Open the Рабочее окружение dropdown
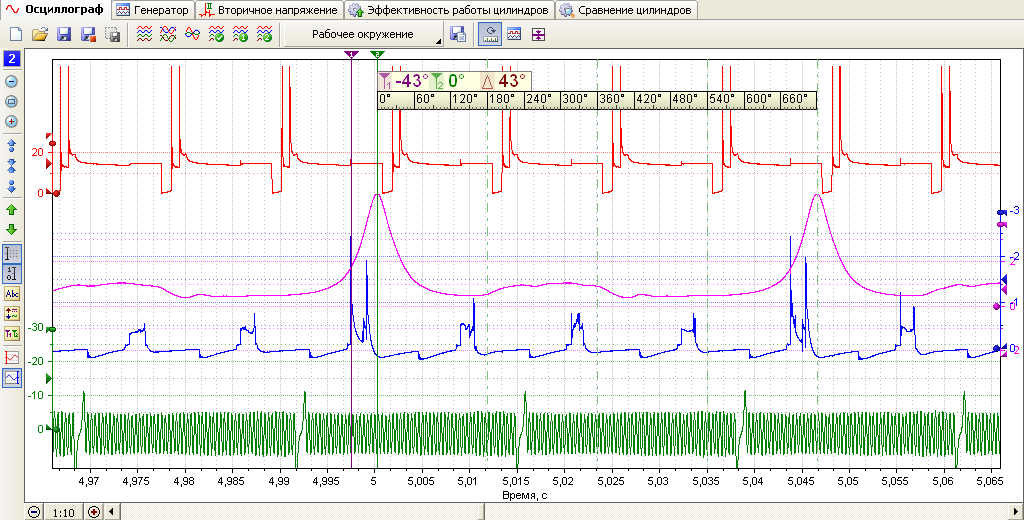This screenshot has height=520, width=1024. click(363, 35)
